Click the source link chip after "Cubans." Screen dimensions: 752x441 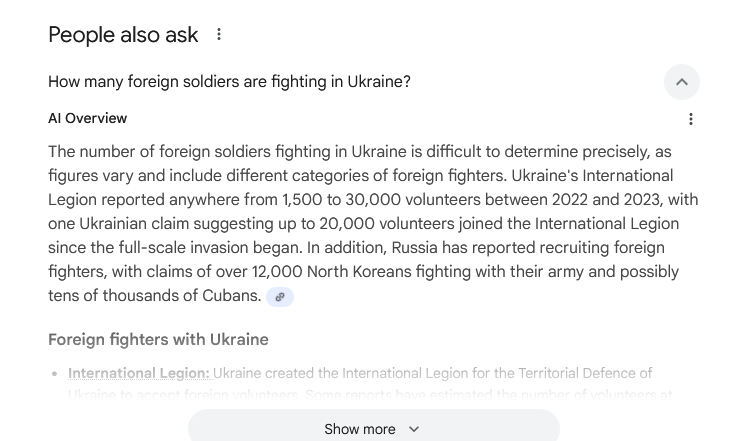pos(280,296)
